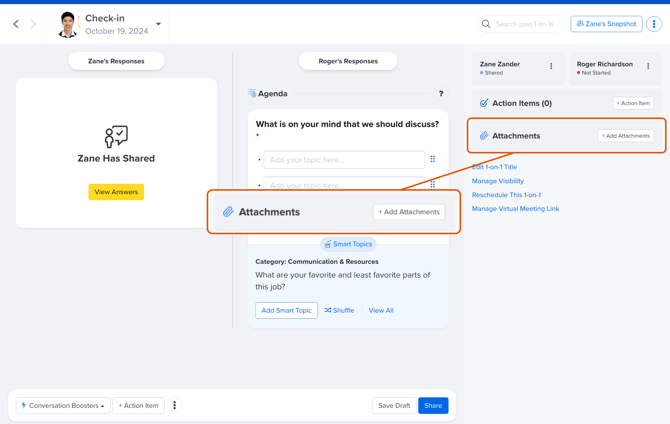This screenshot has height=424, width=670.
Task: Open the Check-in date dropdown arrow
Action: click(158, 24)
